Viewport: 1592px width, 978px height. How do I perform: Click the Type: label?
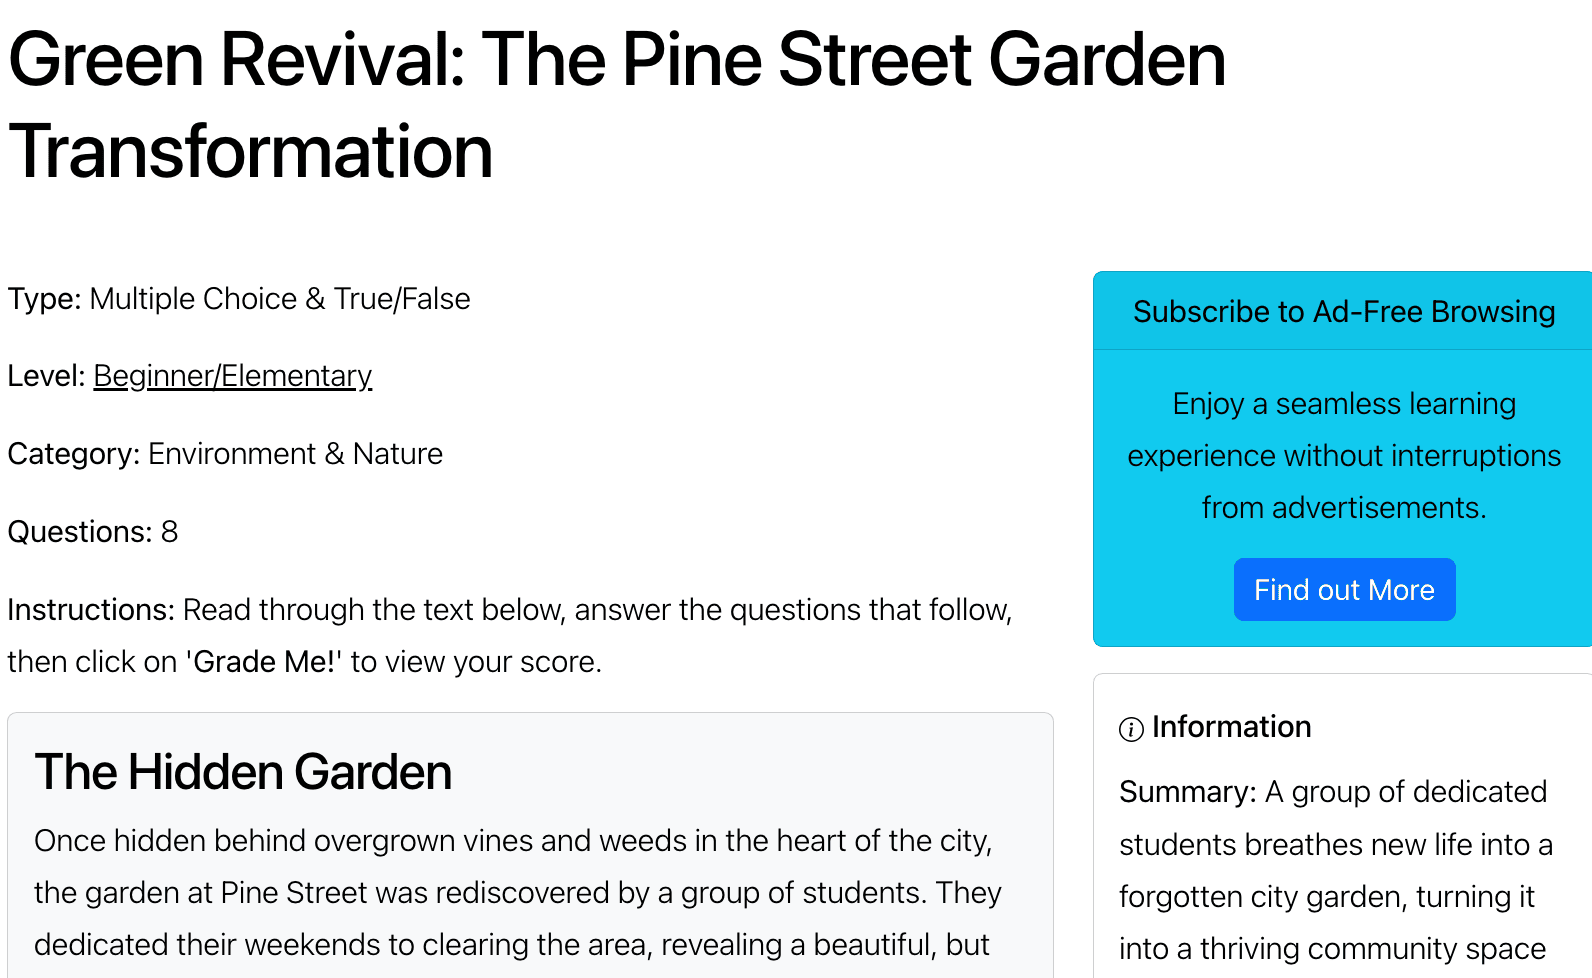(44, 299)
